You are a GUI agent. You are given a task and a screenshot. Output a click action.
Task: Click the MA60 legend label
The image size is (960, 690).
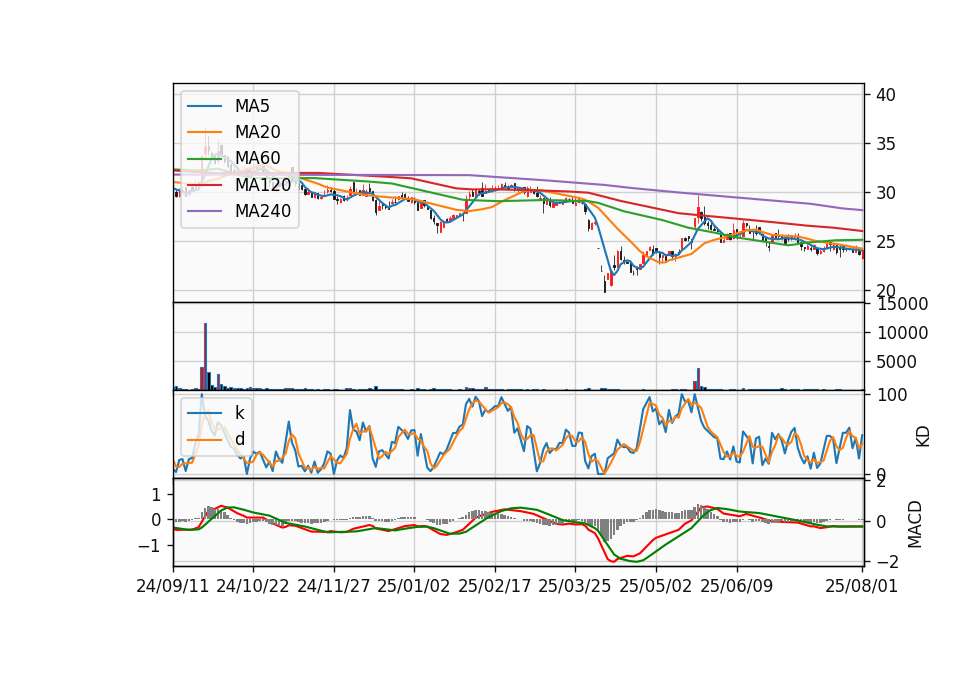257,158
